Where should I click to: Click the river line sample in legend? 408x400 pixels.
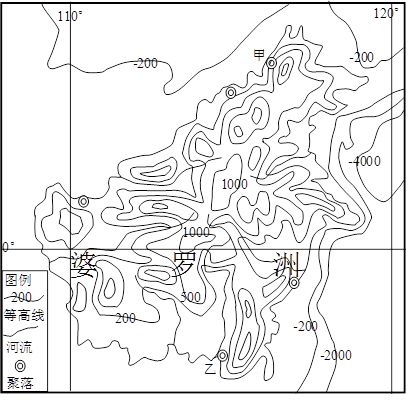(22, 330)
